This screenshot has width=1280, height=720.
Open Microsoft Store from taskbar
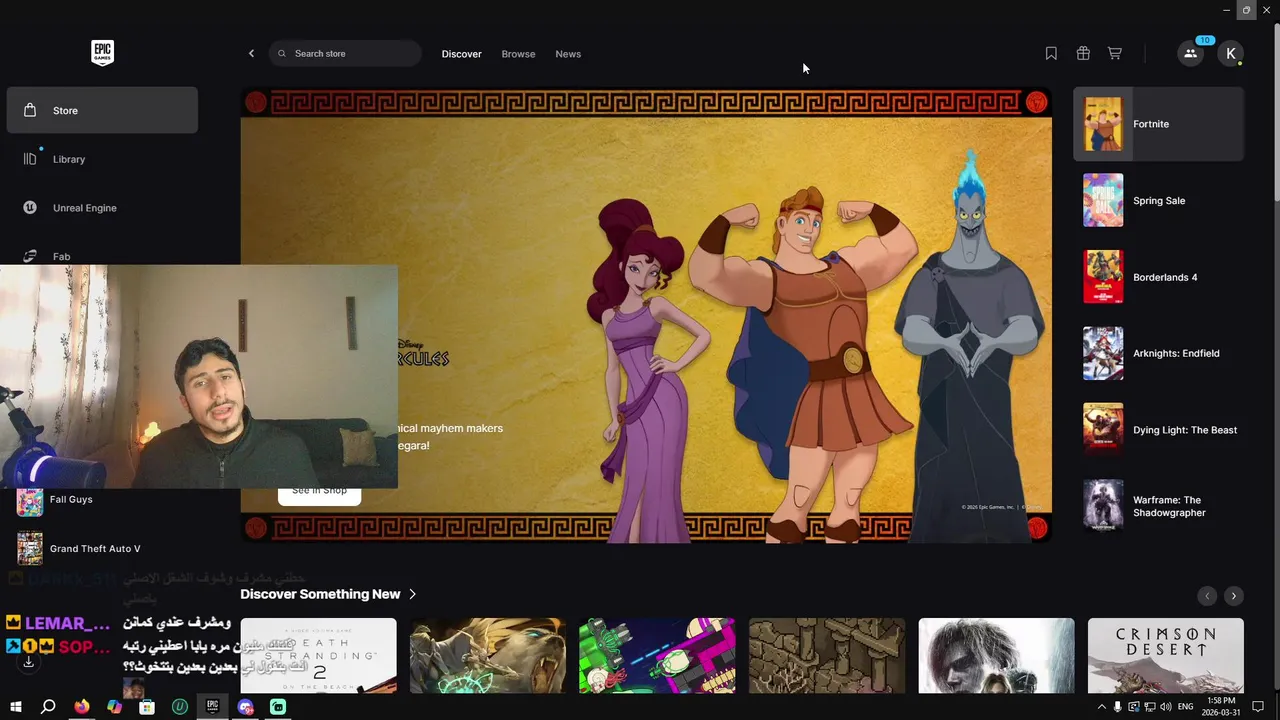click(147, 707)
